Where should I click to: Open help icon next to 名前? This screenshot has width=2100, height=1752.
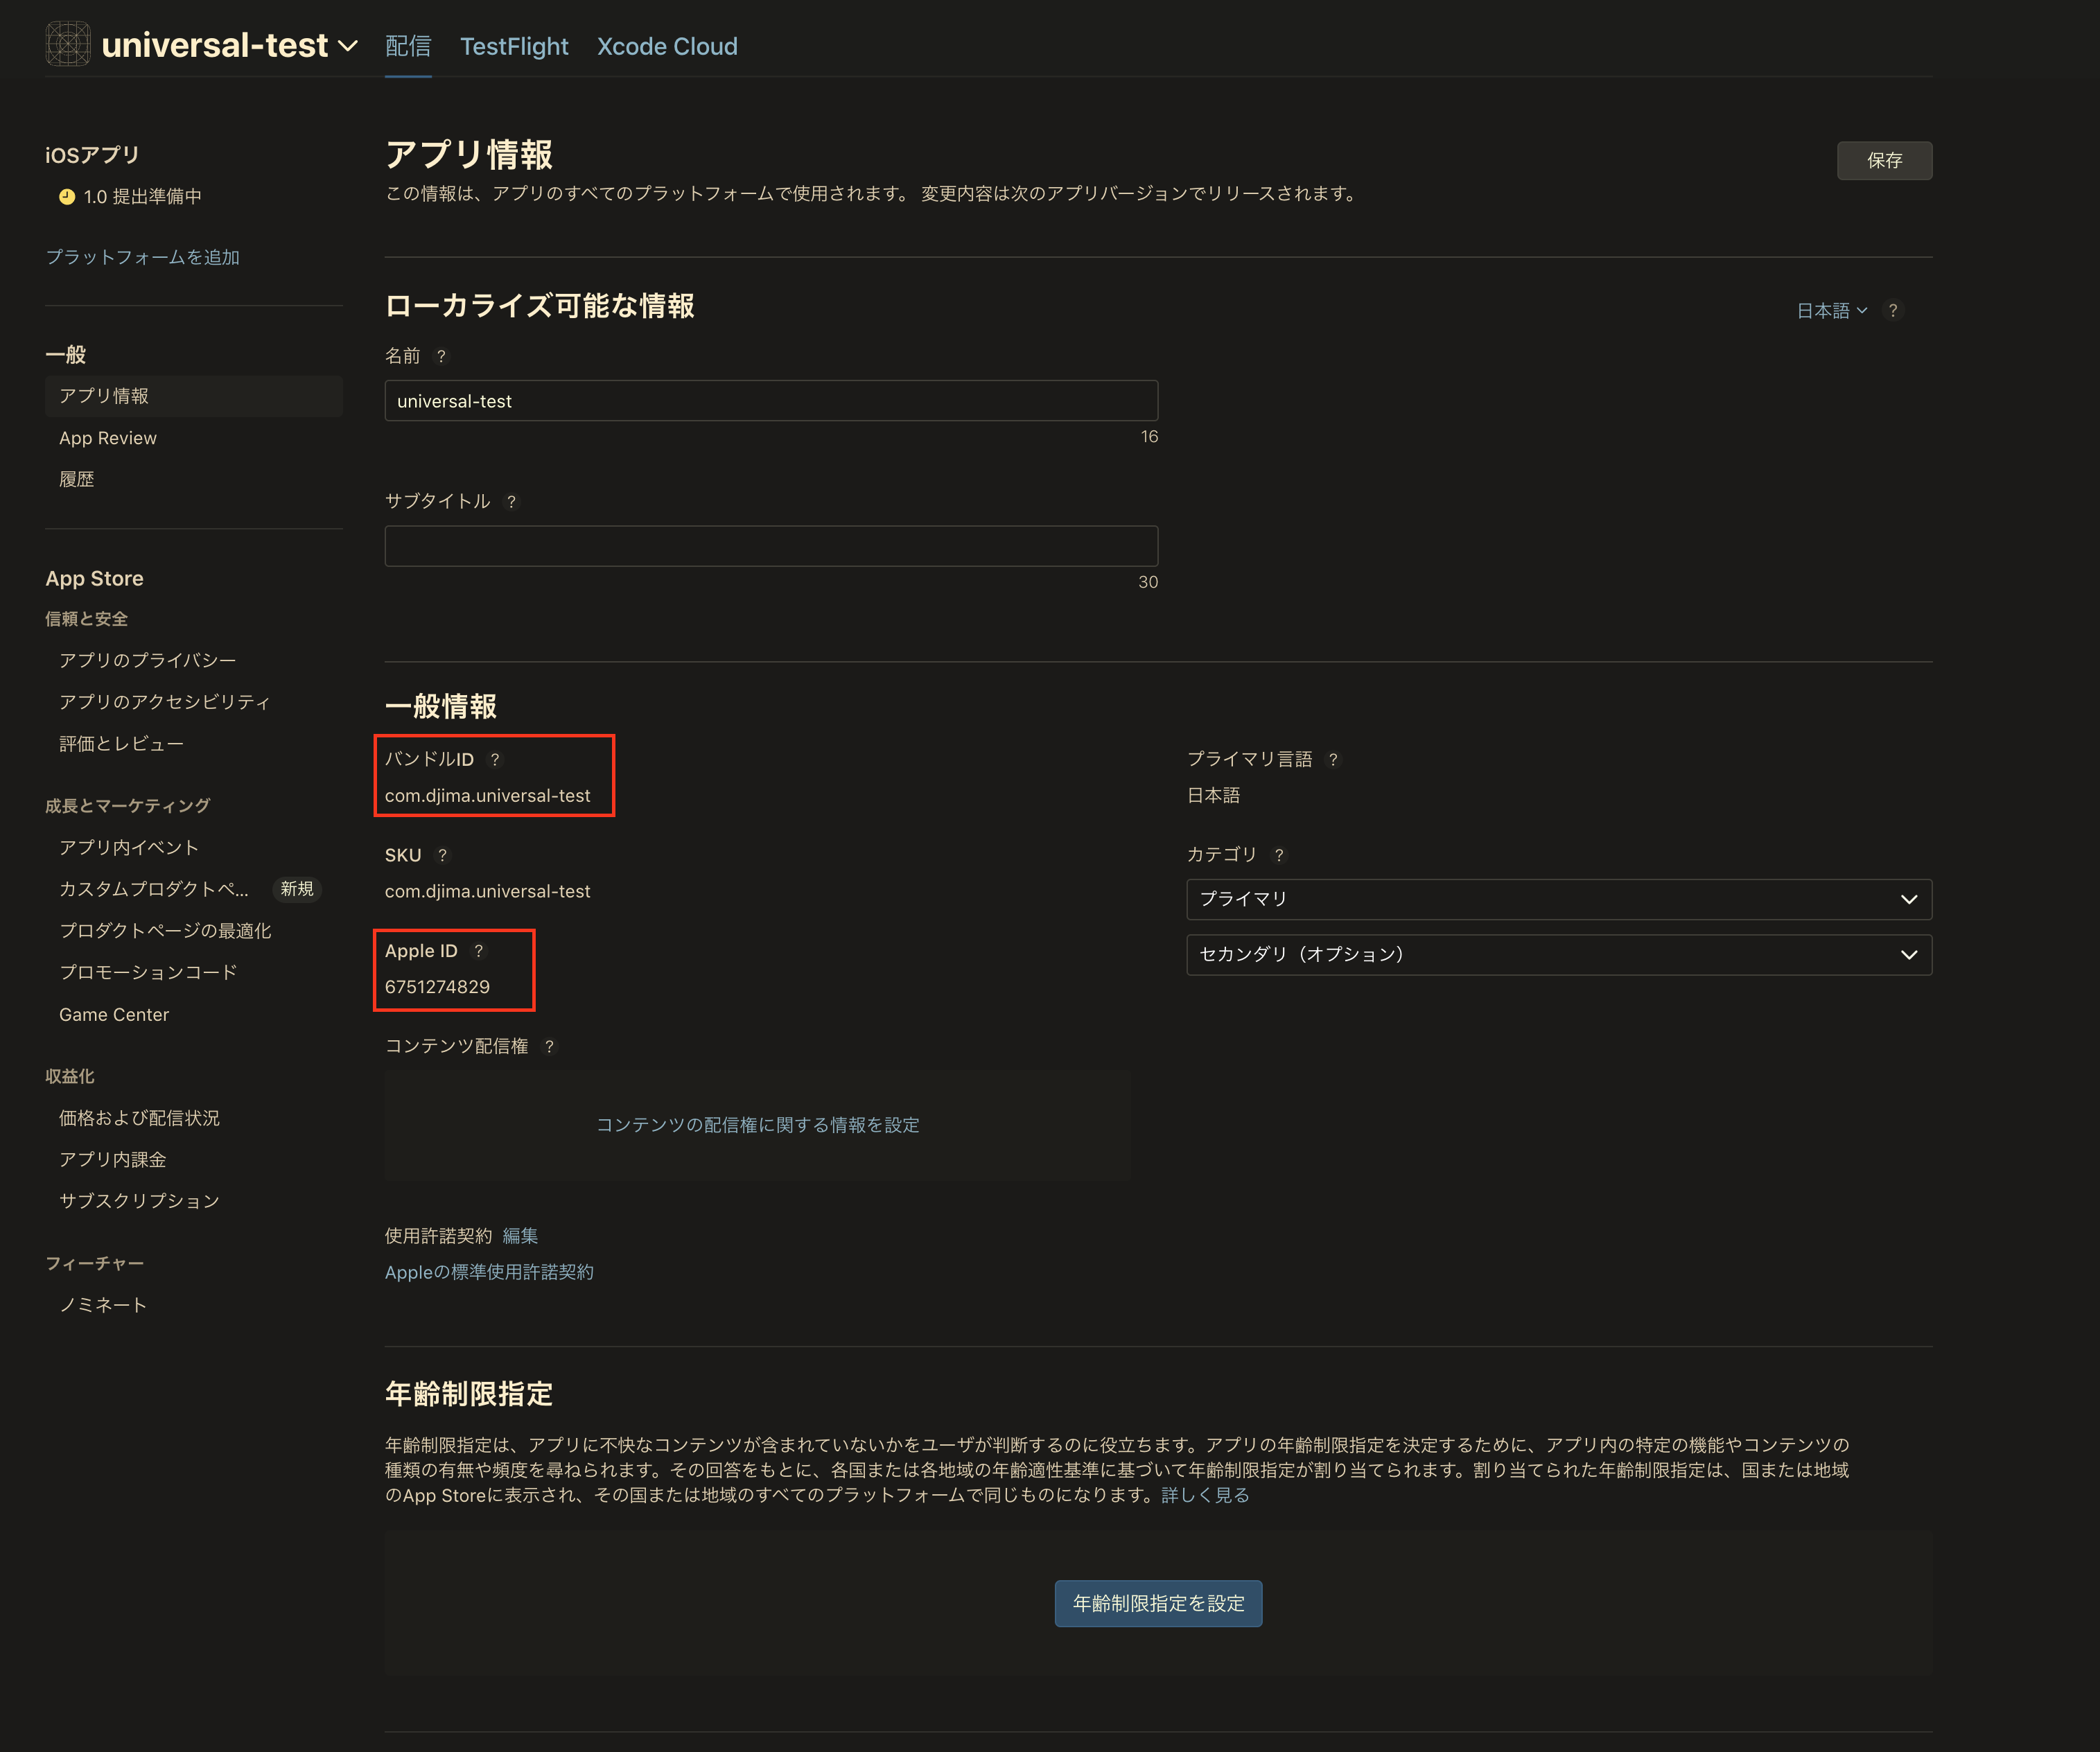(441, 356)
